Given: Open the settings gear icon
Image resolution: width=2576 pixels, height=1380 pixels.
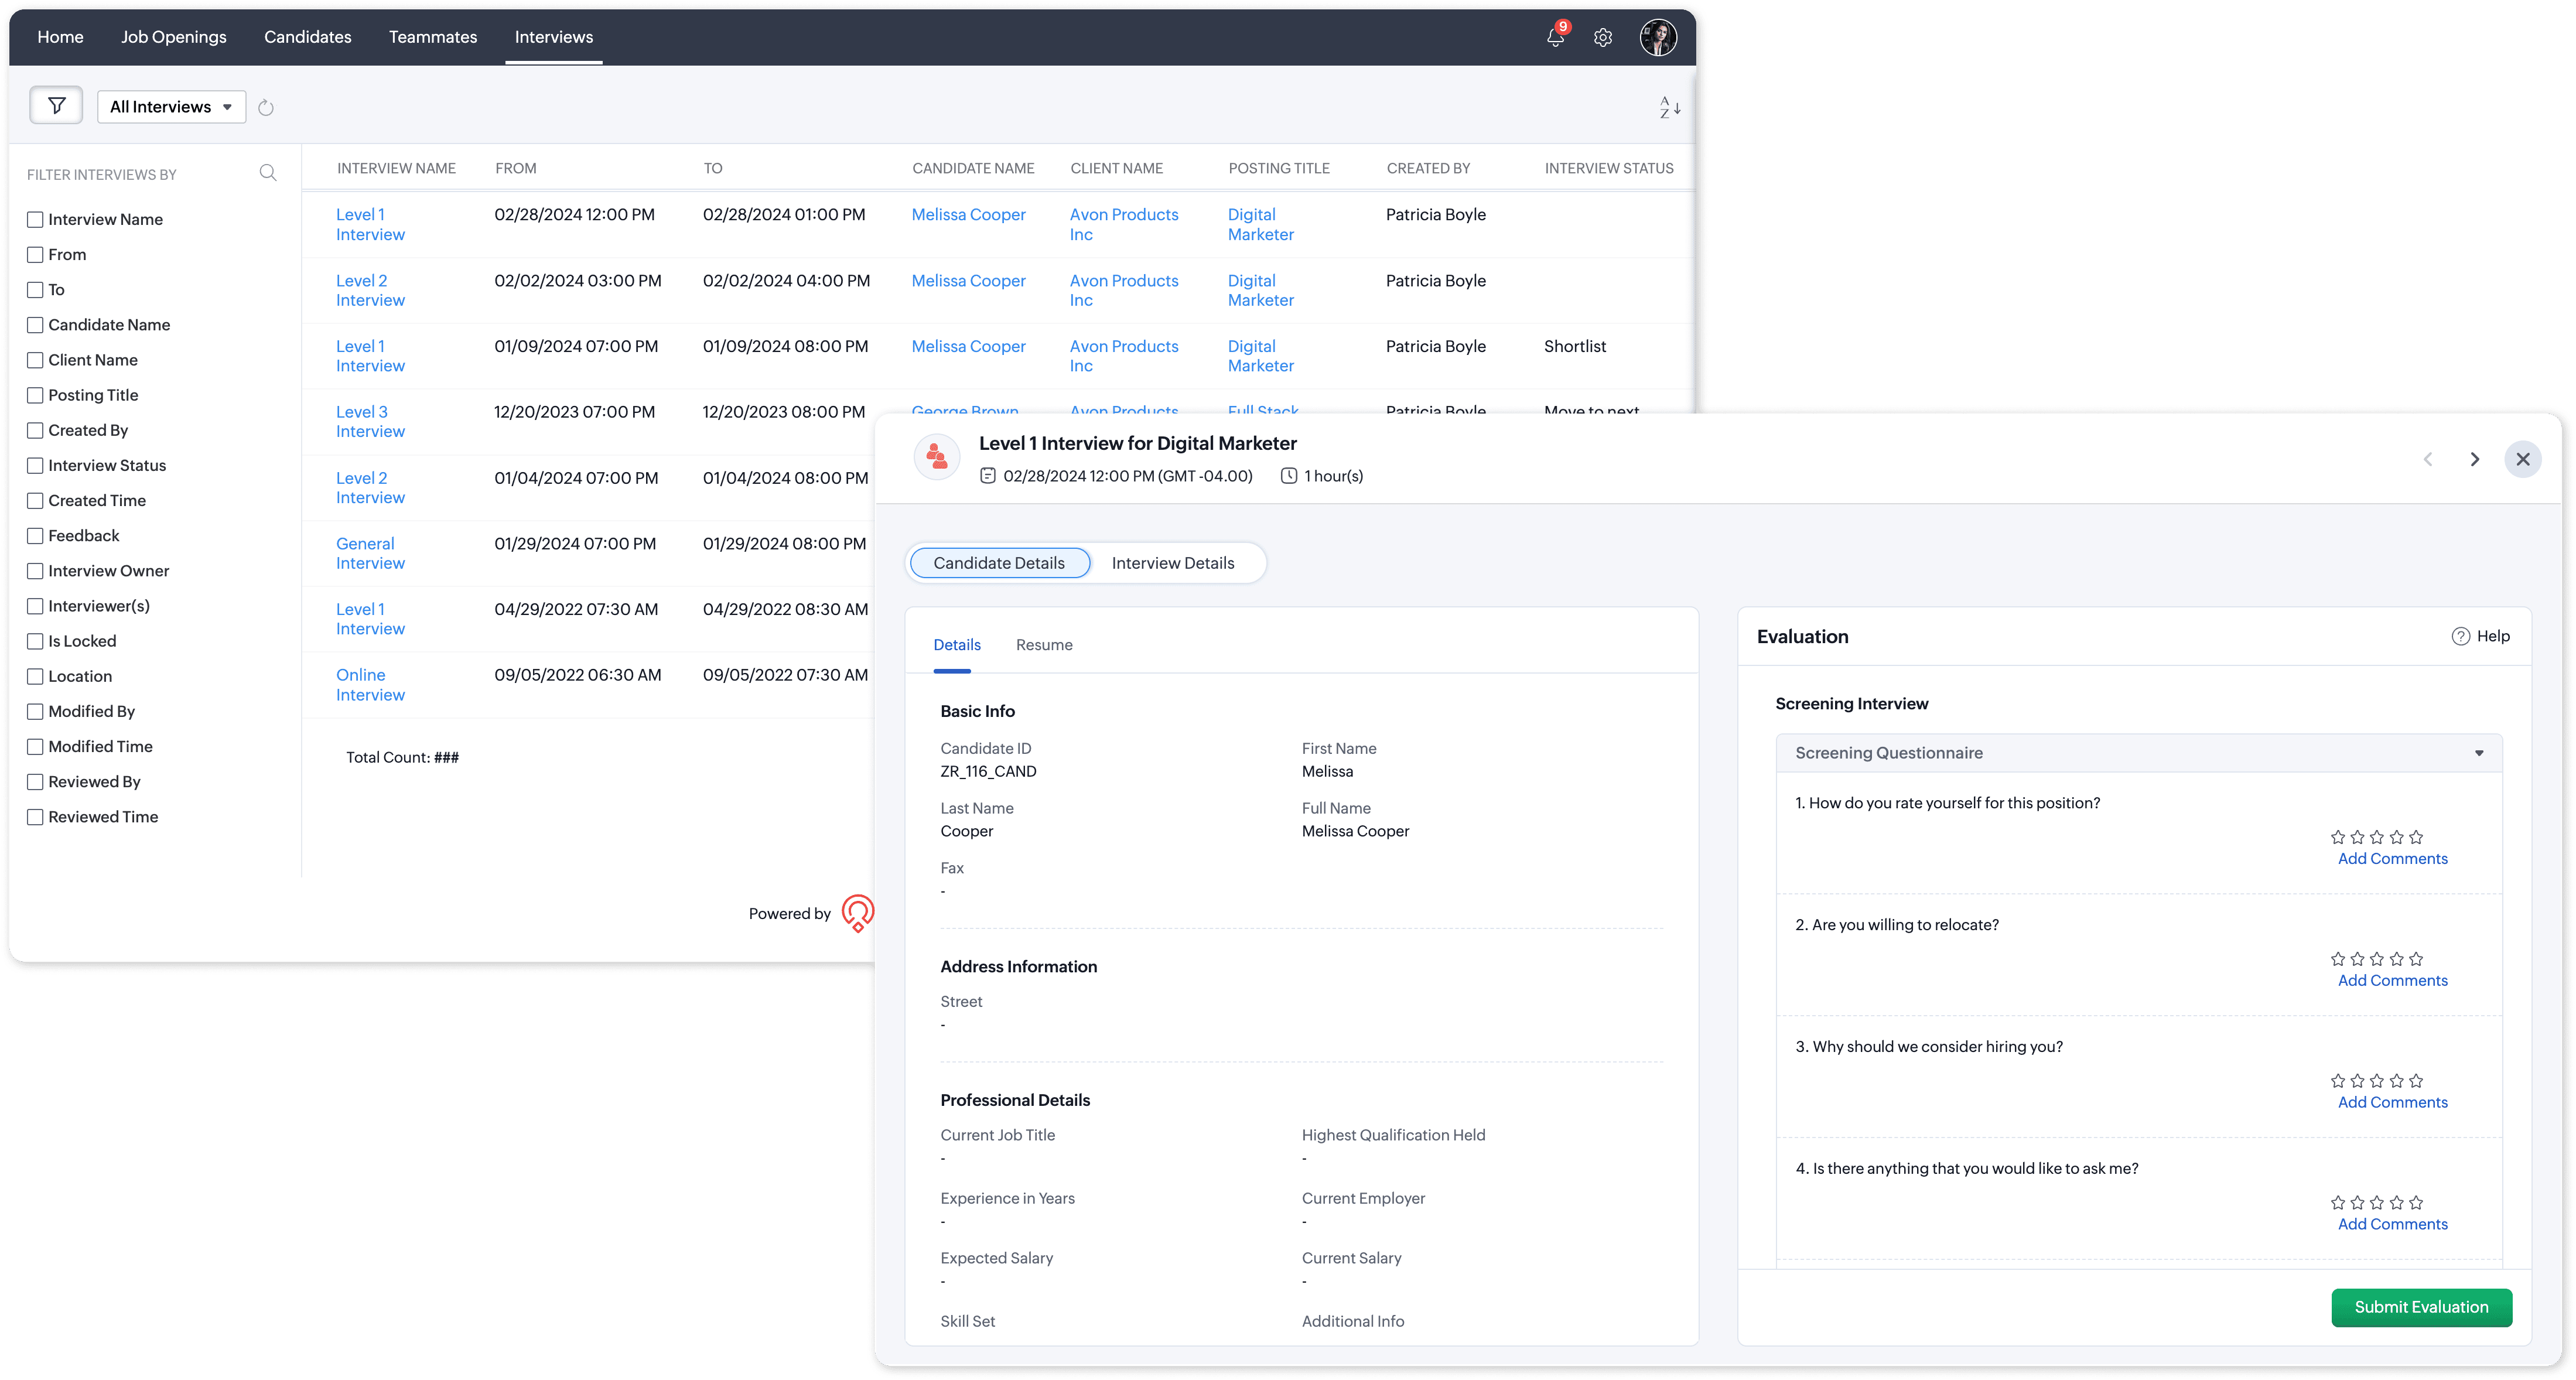Looking at the screenshot, I should tap(1603, 38).
